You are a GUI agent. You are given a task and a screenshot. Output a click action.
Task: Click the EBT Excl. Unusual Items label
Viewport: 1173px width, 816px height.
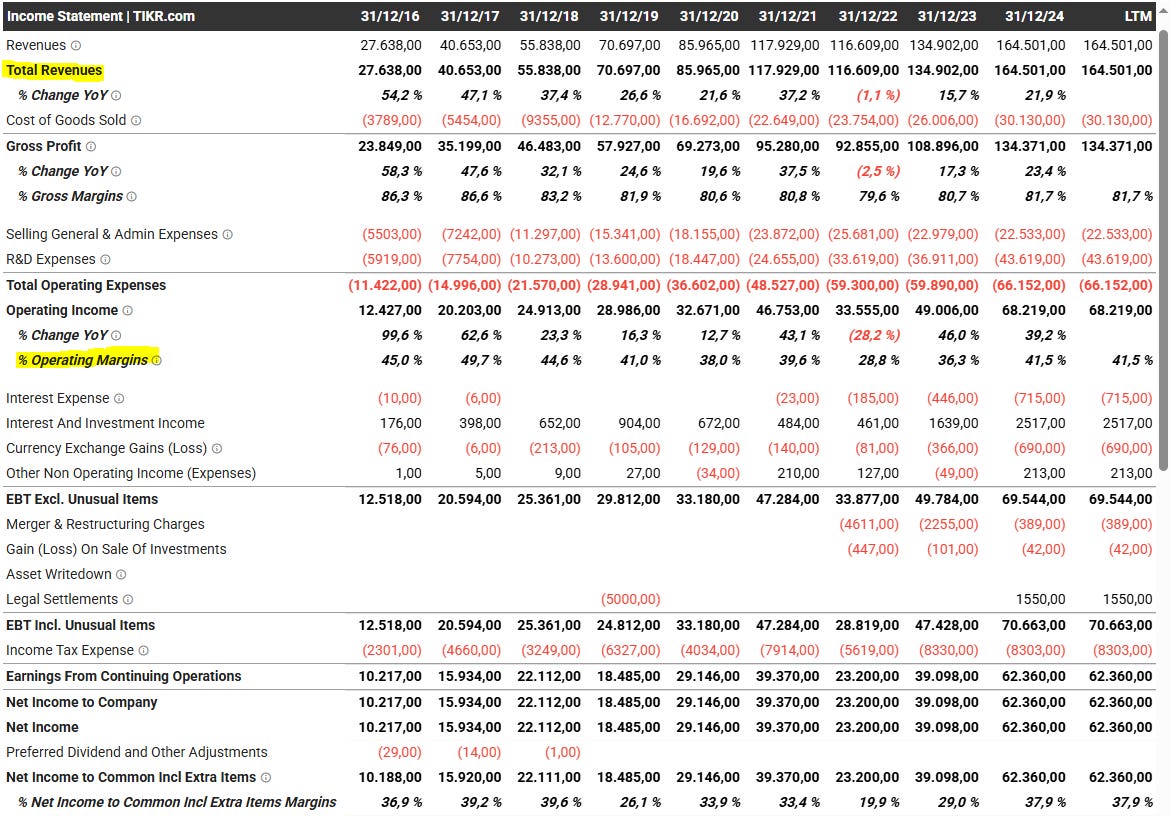[82, 499]
